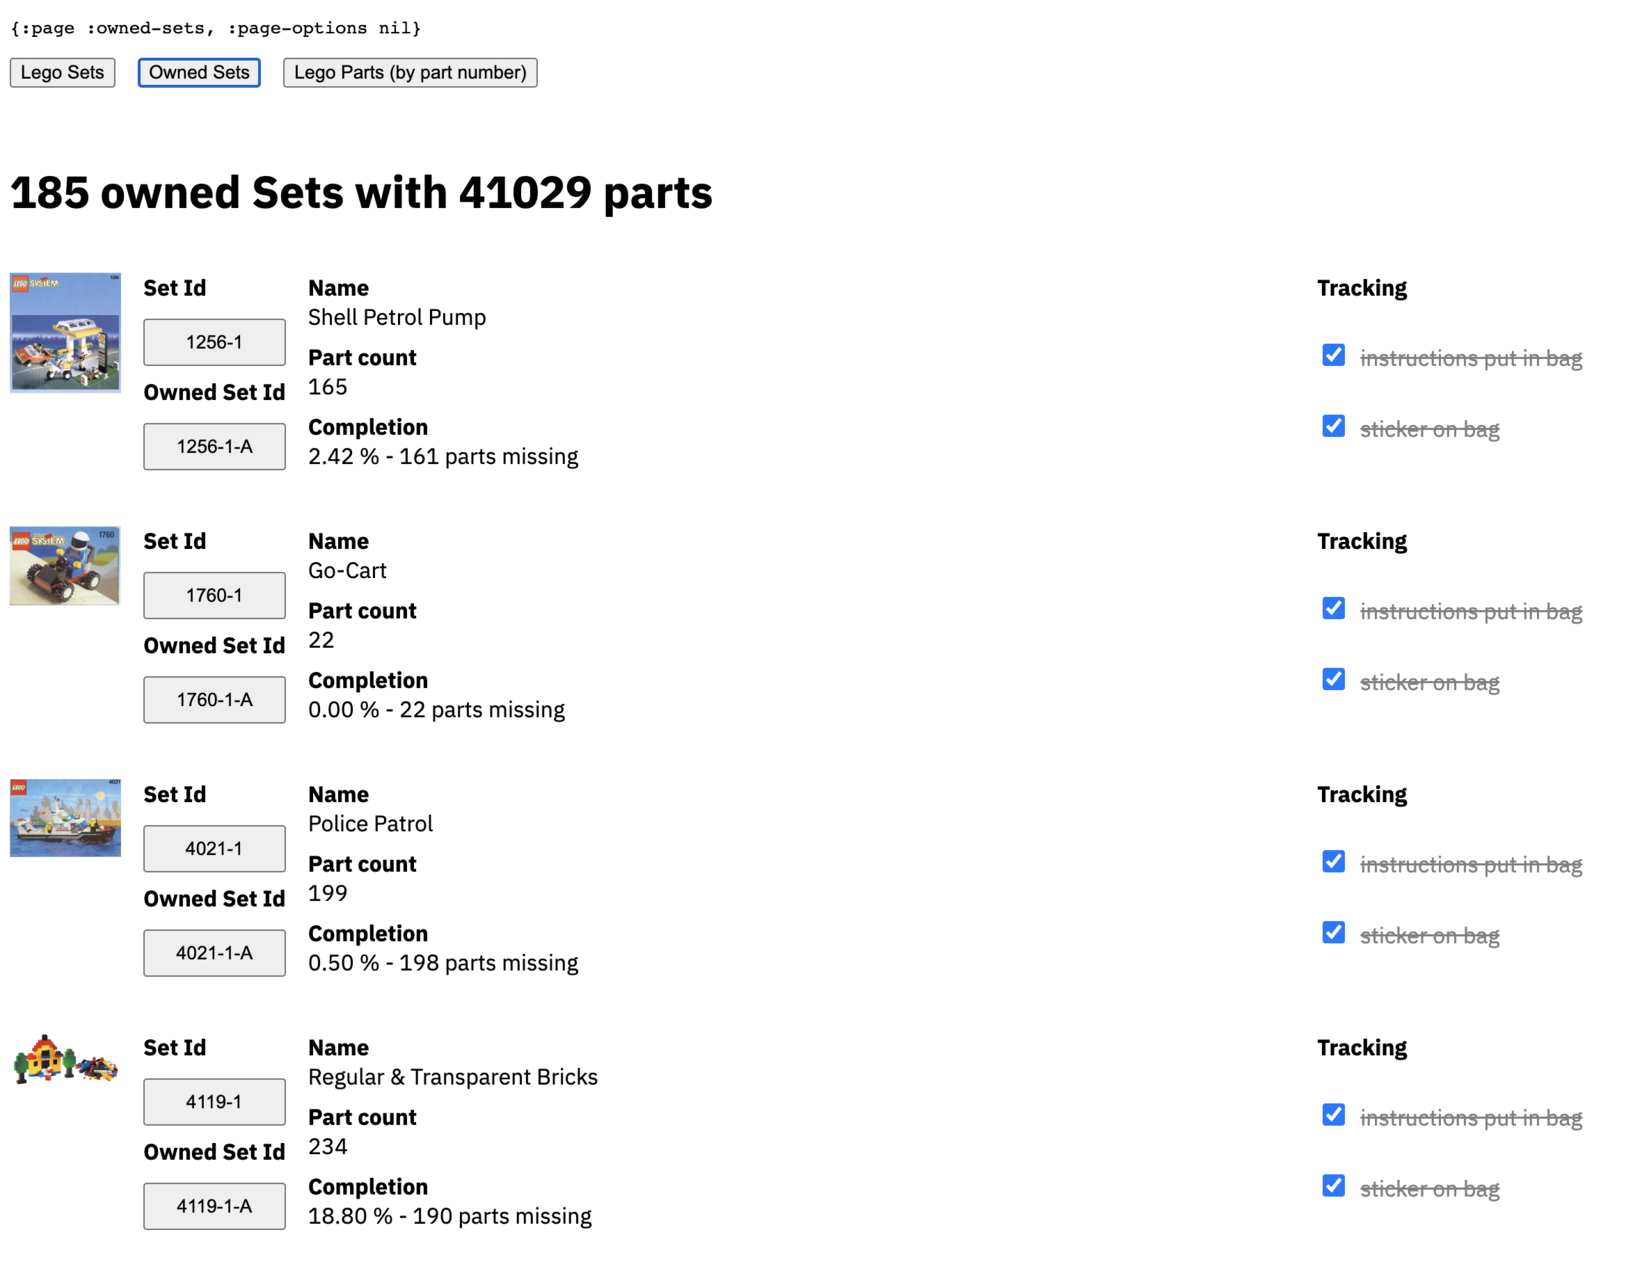Screen dimensions: 1642x1262
Task: Uncheck instructions put in bag for Shell Petrol Pump
Action: click(x=1333, y=356)
